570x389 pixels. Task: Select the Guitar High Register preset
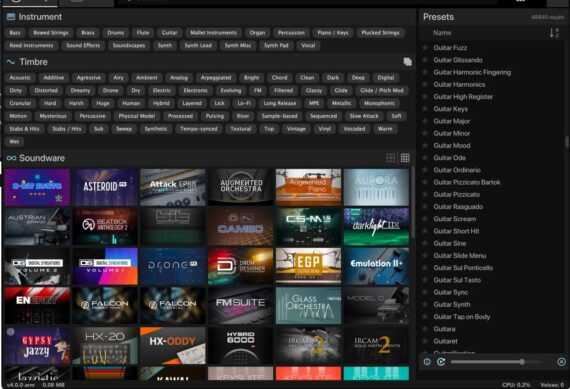point(463,96)
